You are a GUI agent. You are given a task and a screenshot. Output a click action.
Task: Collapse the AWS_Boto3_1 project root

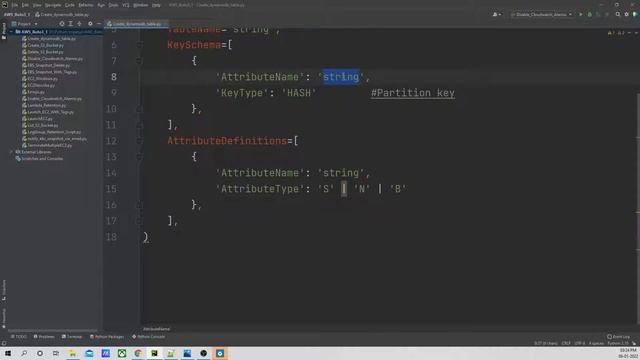[11, 31]
